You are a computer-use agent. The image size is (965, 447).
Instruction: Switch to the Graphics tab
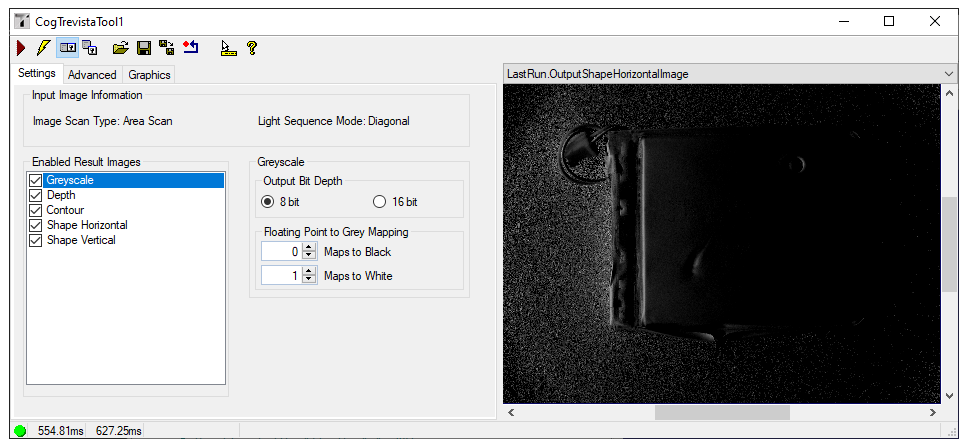click(149, 74)
